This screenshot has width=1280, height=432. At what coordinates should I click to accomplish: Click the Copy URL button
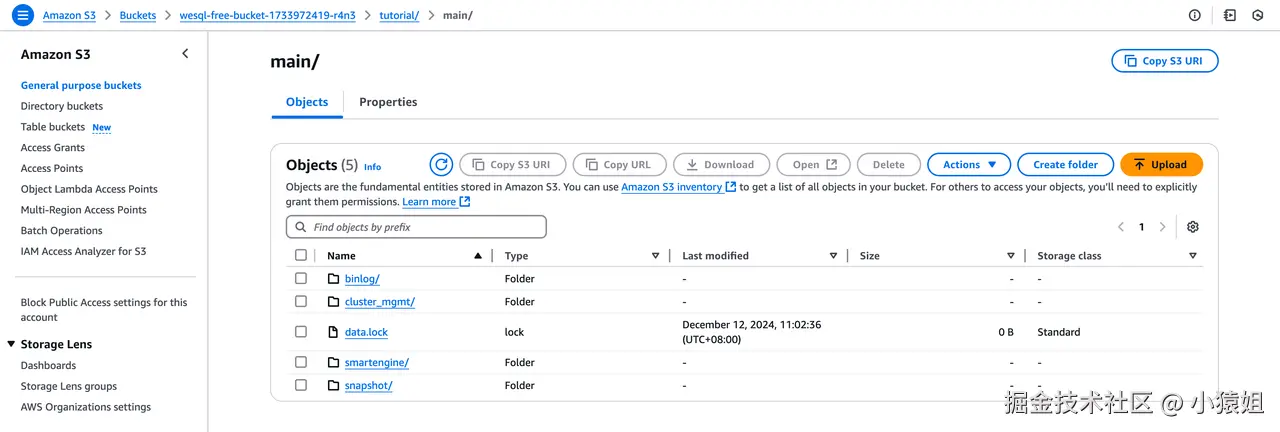pos(619,165)
